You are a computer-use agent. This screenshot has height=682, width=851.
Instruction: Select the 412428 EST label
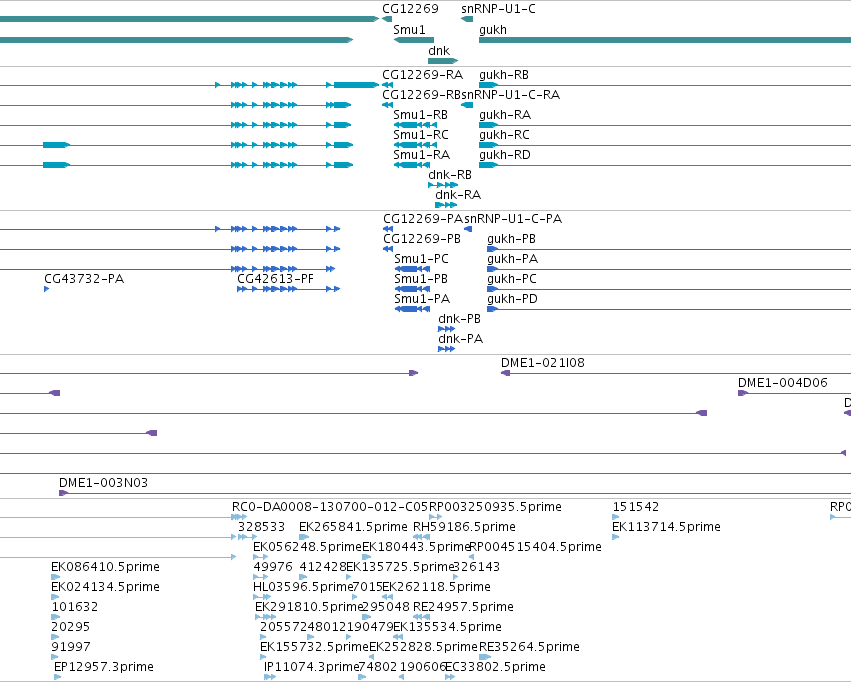click(322, 568)
